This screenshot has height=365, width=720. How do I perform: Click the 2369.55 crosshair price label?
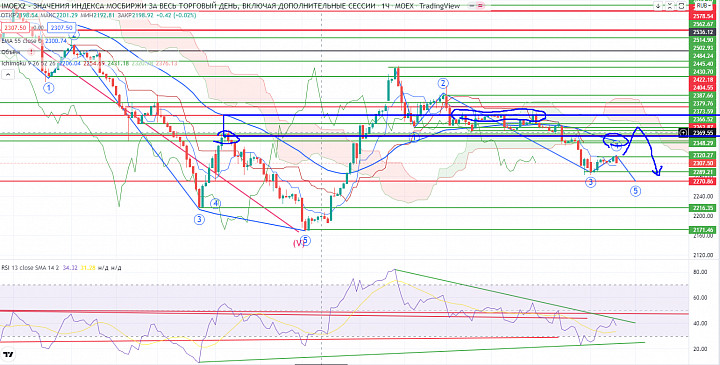(x=704, y=132)
